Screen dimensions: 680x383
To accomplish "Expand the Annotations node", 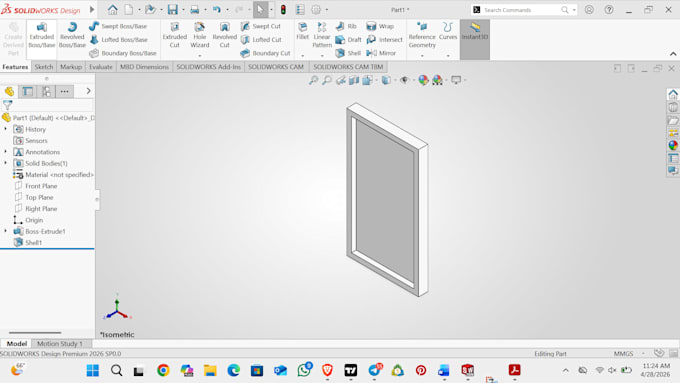I will pyautogui.click(x=6, y=152).
